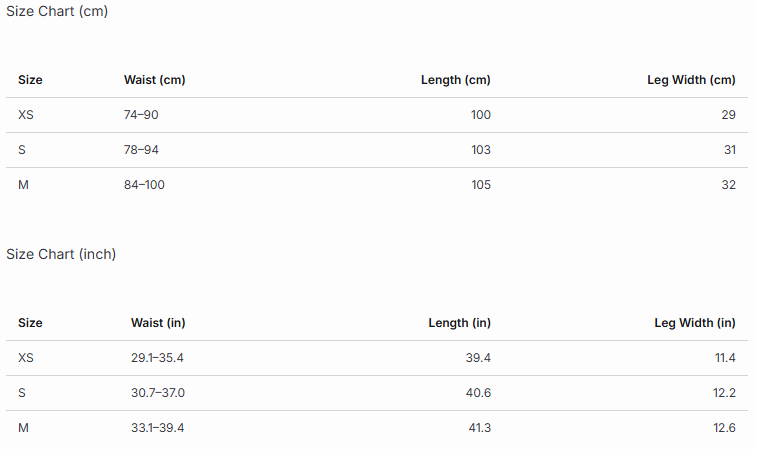This screenshot has width=757, height=449.
Task: Select the 'Leg Width (cm)' column header
Action: pos(691,80)
